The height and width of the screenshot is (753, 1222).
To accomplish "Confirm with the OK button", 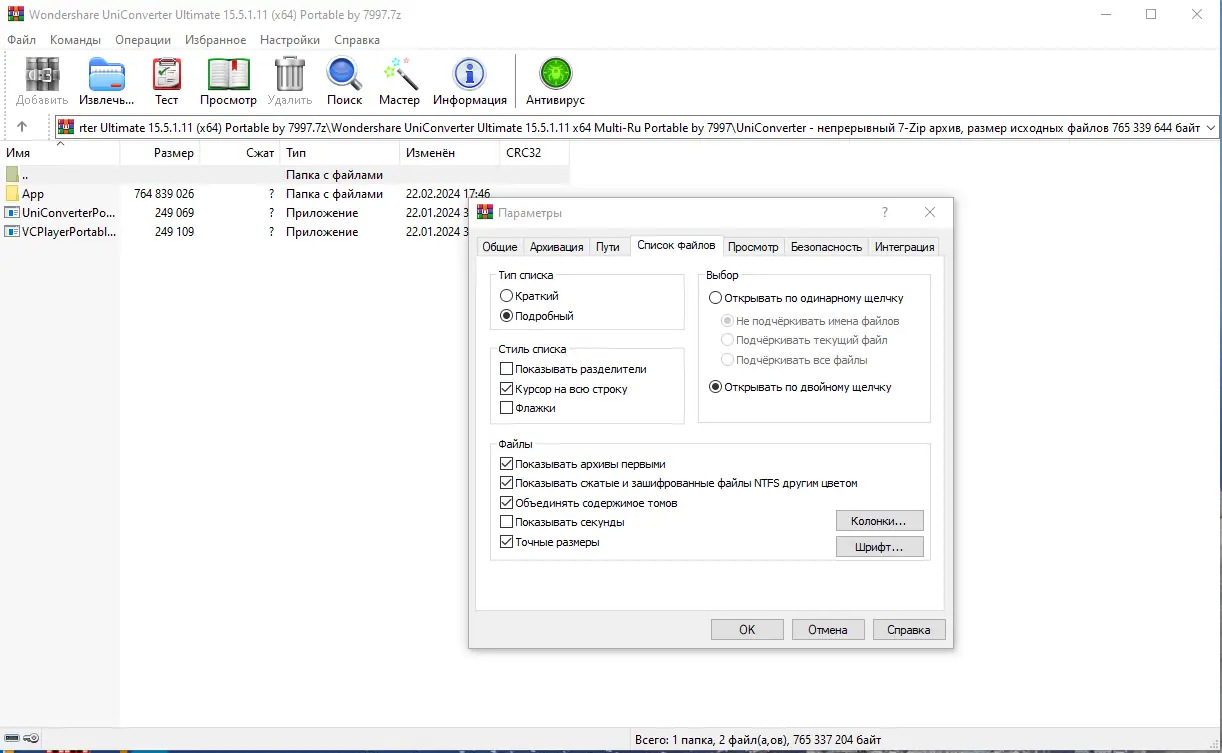I will (747, 630).
